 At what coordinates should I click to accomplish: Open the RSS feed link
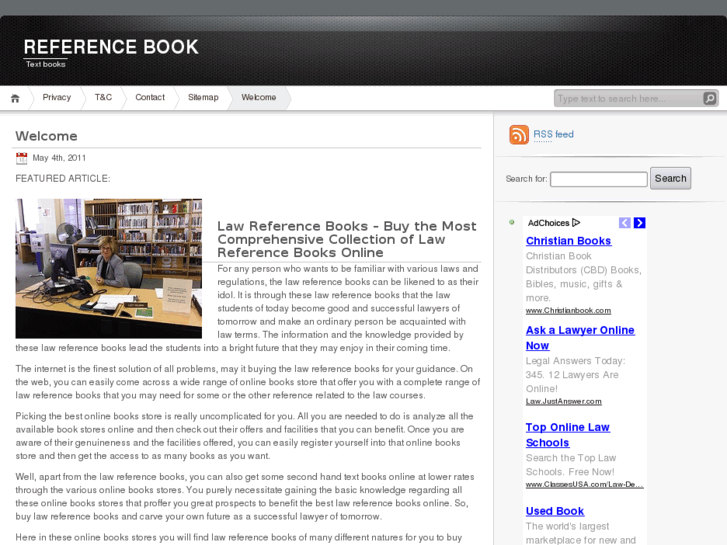point(553,134)
